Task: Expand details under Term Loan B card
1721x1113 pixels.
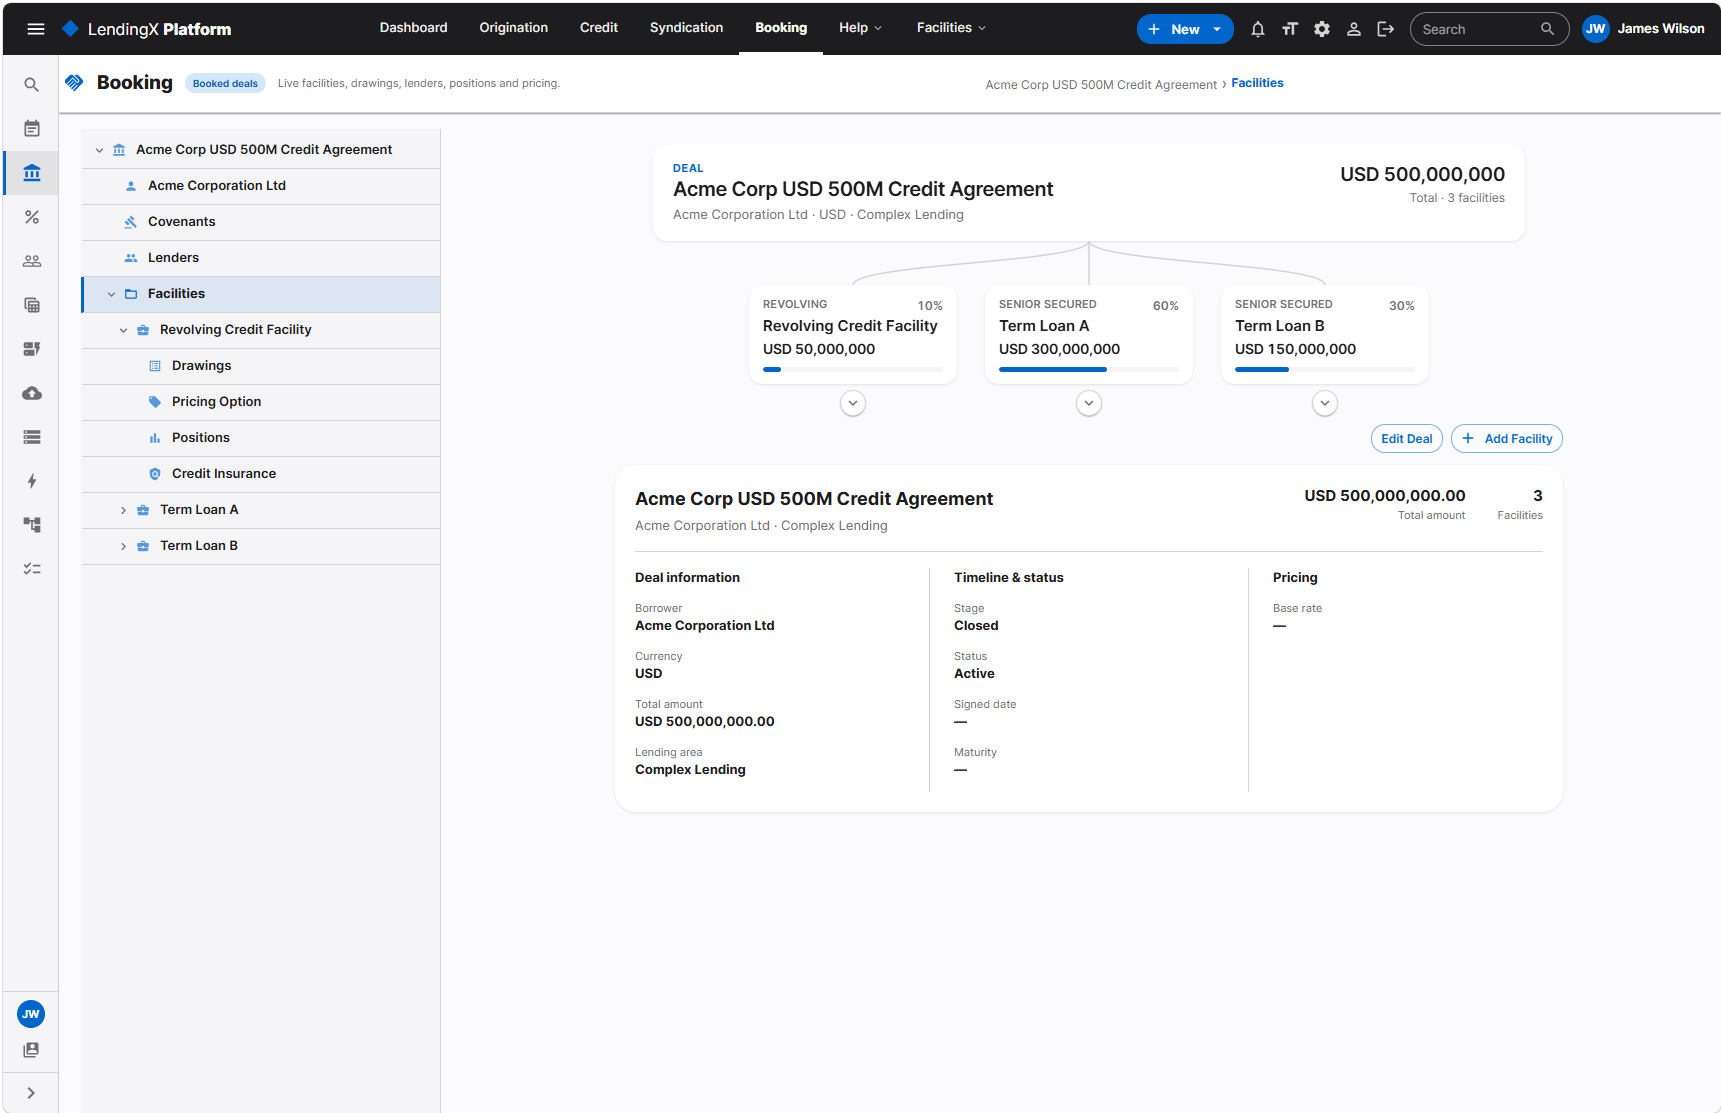Action: [x=1325, y=403]
